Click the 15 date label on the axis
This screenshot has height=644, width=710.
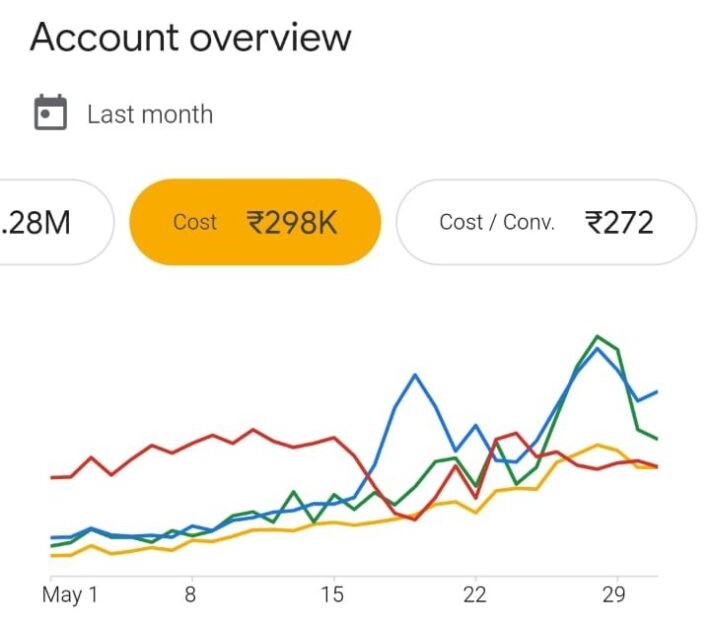(332, 595)
